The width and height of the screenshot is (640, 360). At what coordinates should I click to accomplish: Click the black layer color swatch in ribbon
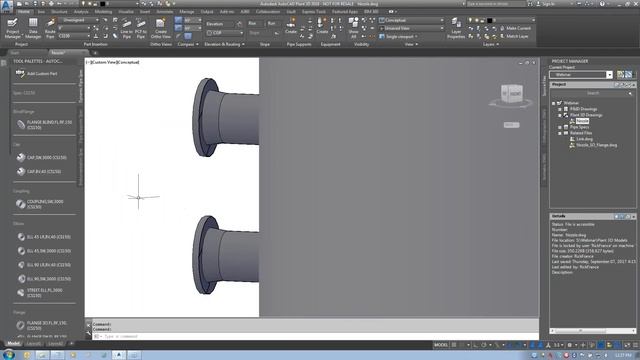click(x=489, y=20)
